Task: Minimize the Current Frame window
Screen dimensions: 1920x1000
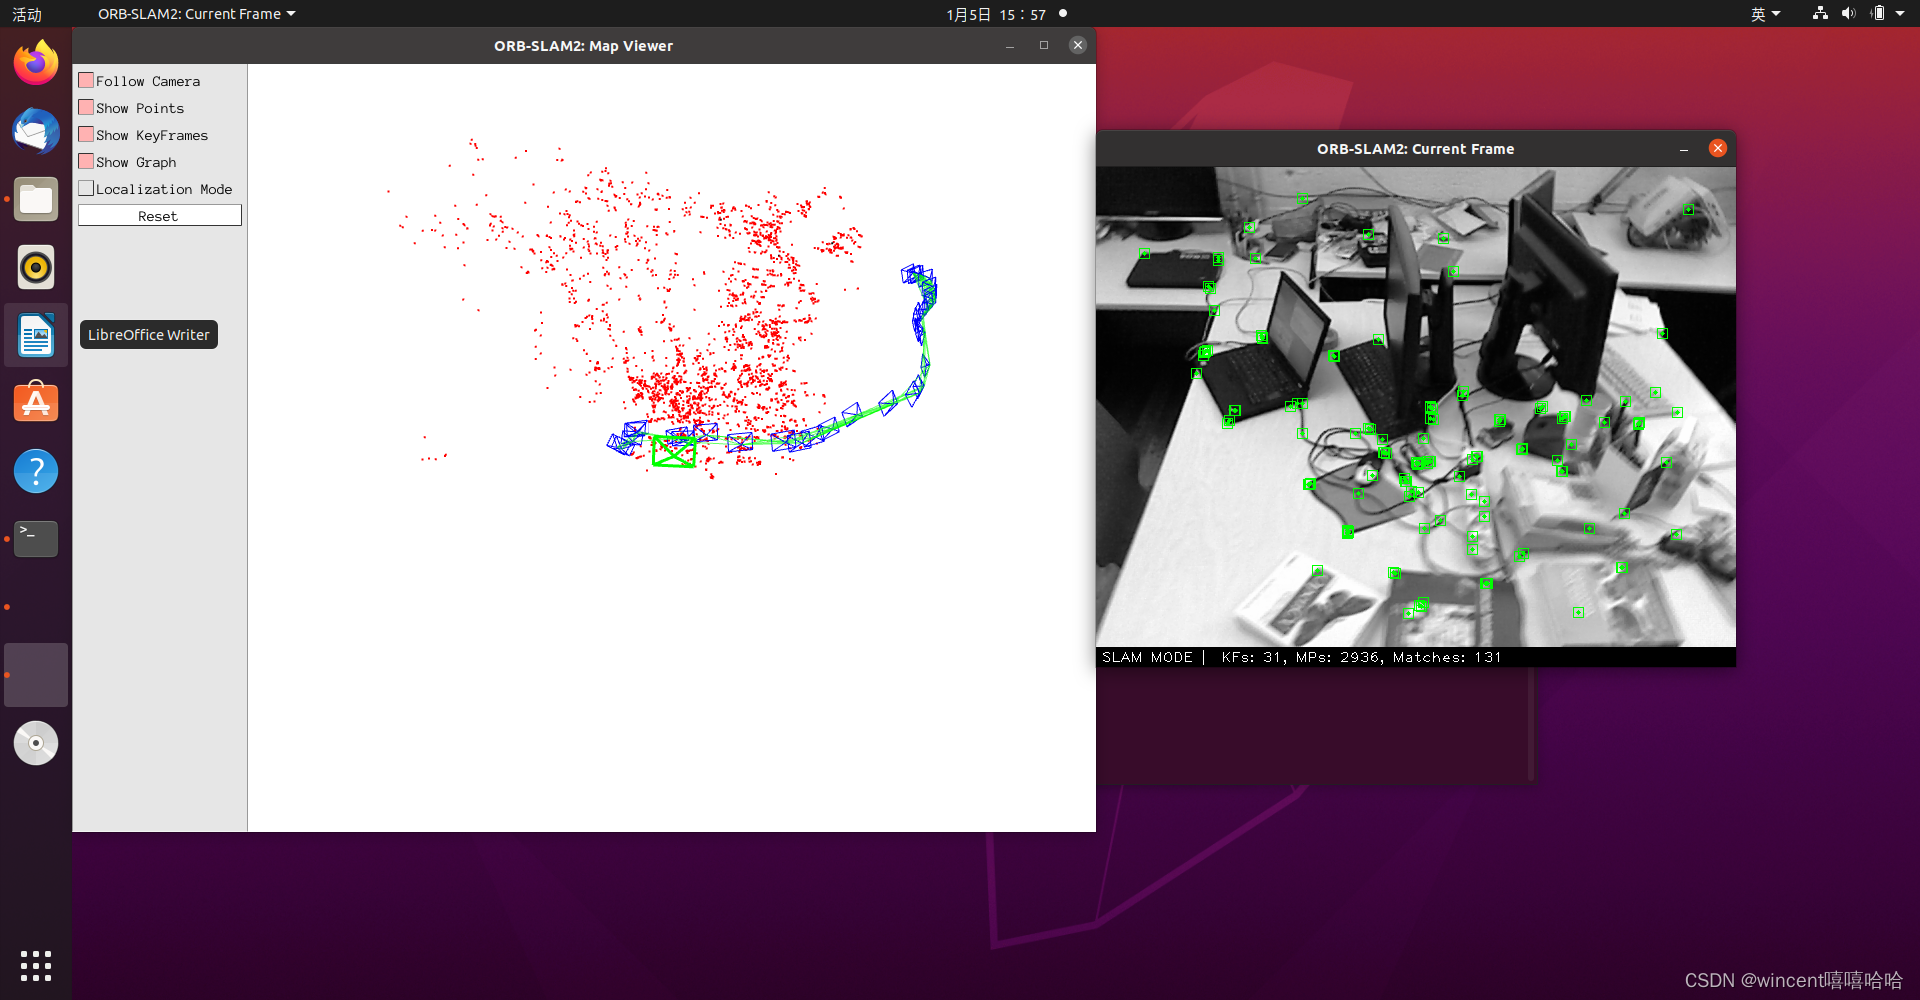Action: tap(1684, 149)
